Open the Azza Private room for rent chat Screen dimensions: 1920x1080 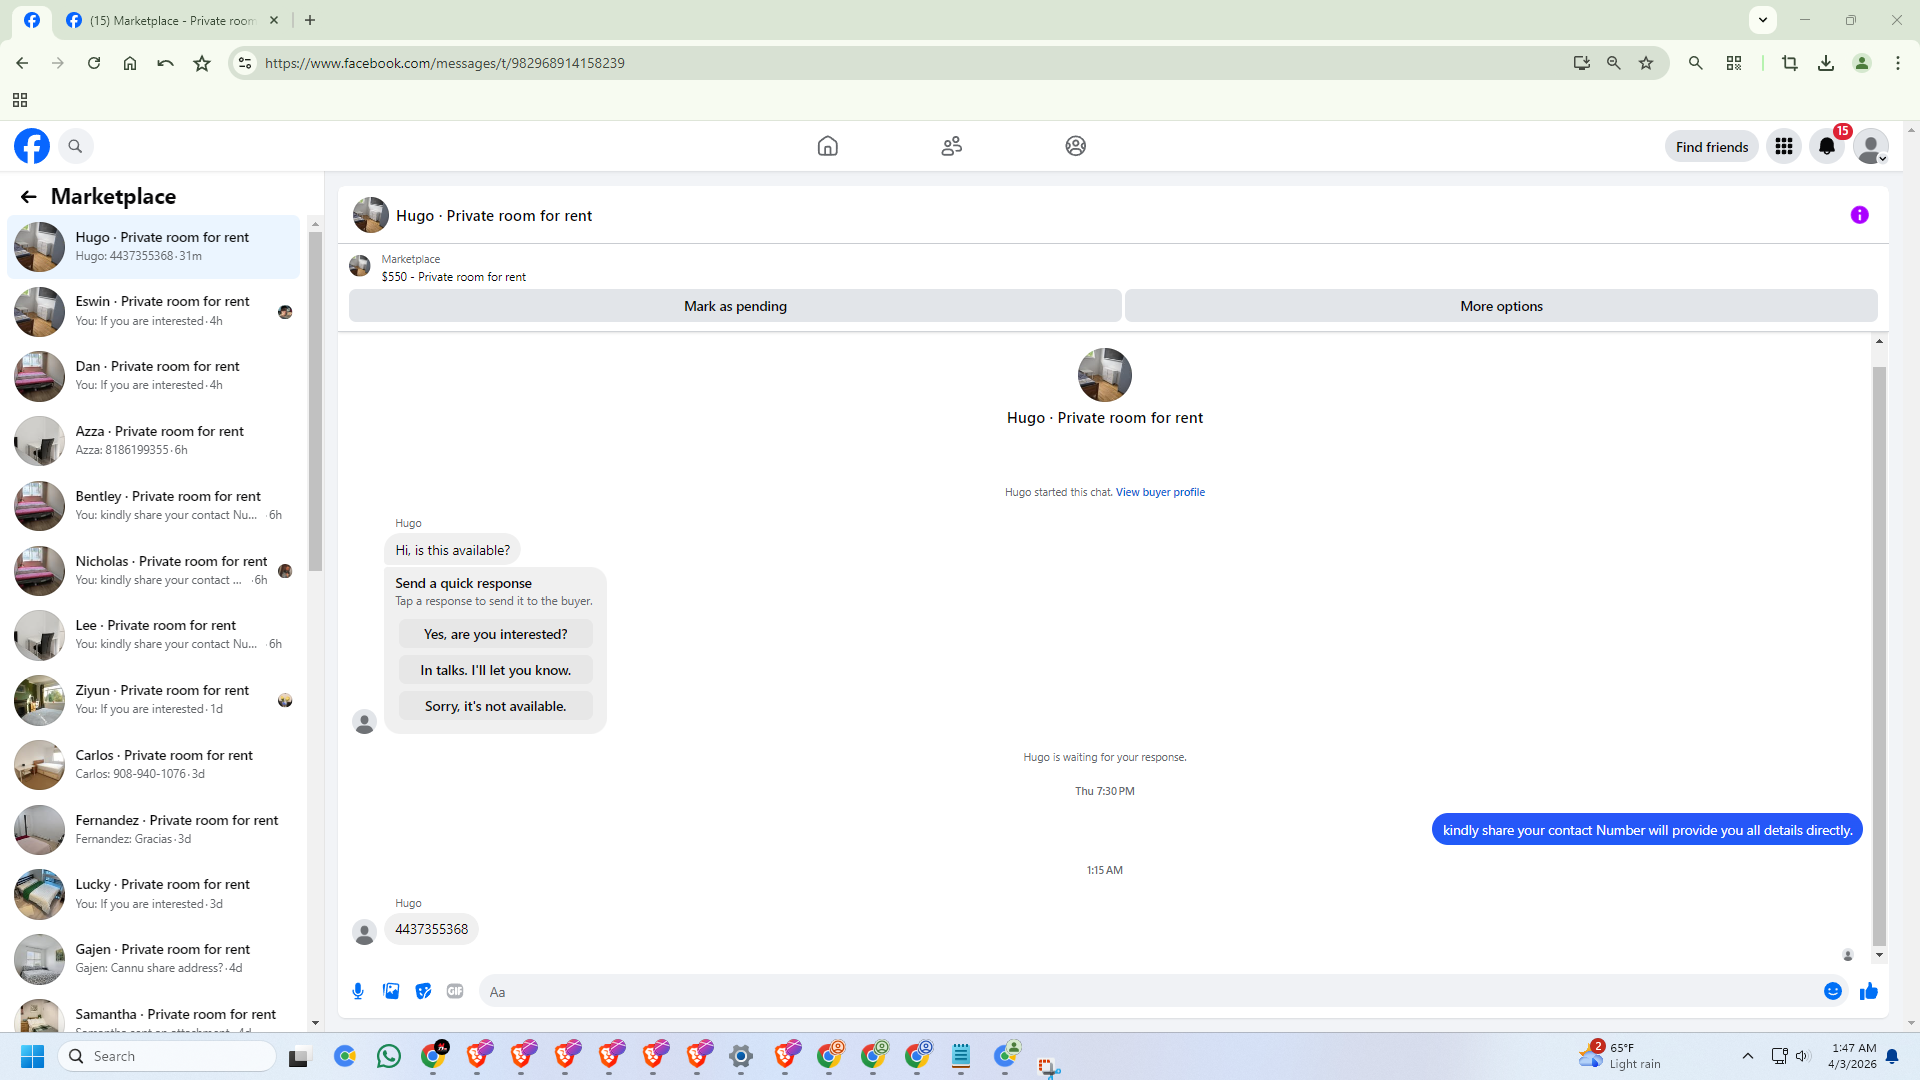tap(153, 441)
